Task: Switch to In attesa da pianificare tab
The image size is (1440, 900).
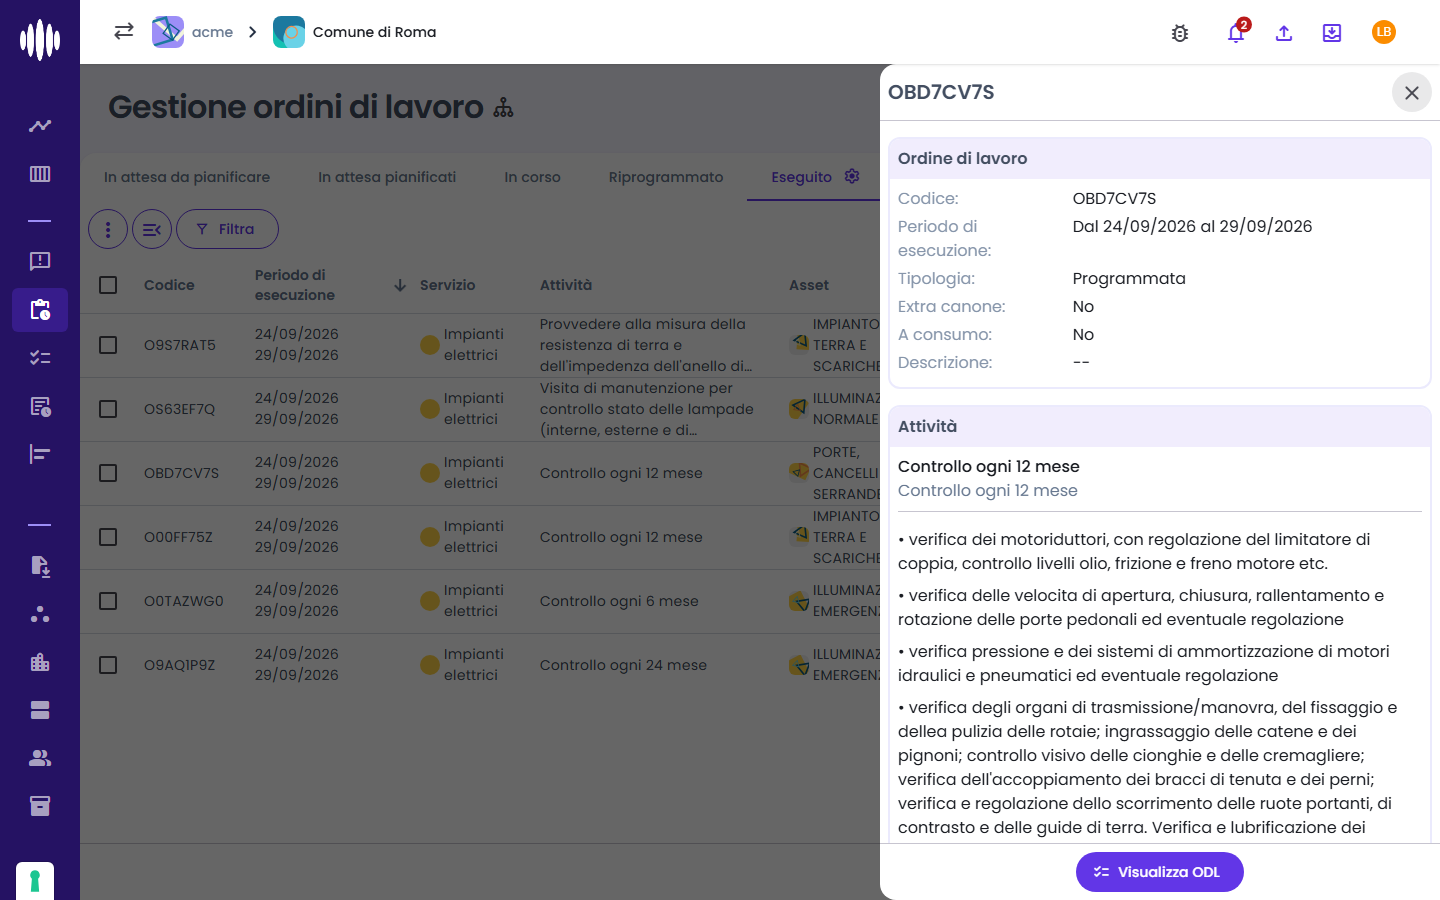Action: tap(187, 177)
